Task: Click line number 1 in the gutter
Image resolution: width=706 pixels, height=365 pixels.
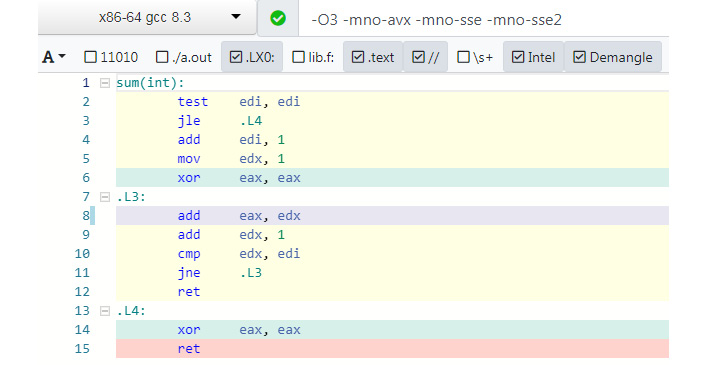Action: [x=86, y=83]
